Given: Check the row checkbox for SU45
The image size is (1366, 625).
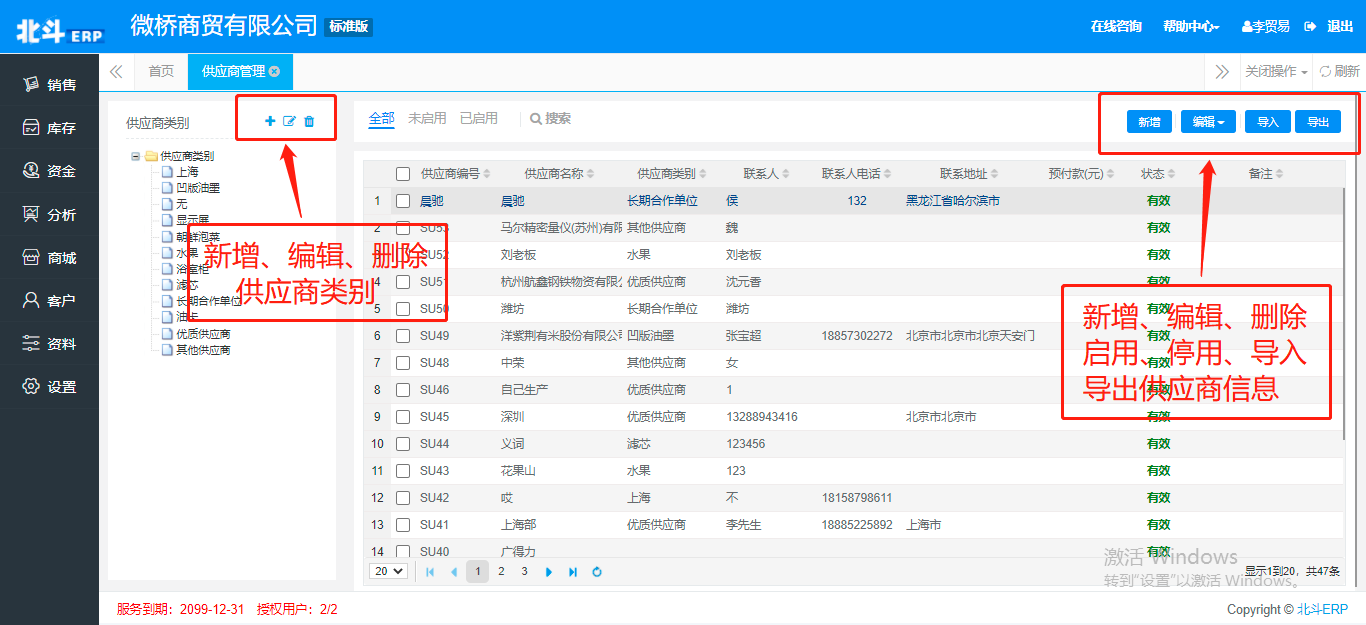Looking at the screenshot, I should [x=403, y=417].
